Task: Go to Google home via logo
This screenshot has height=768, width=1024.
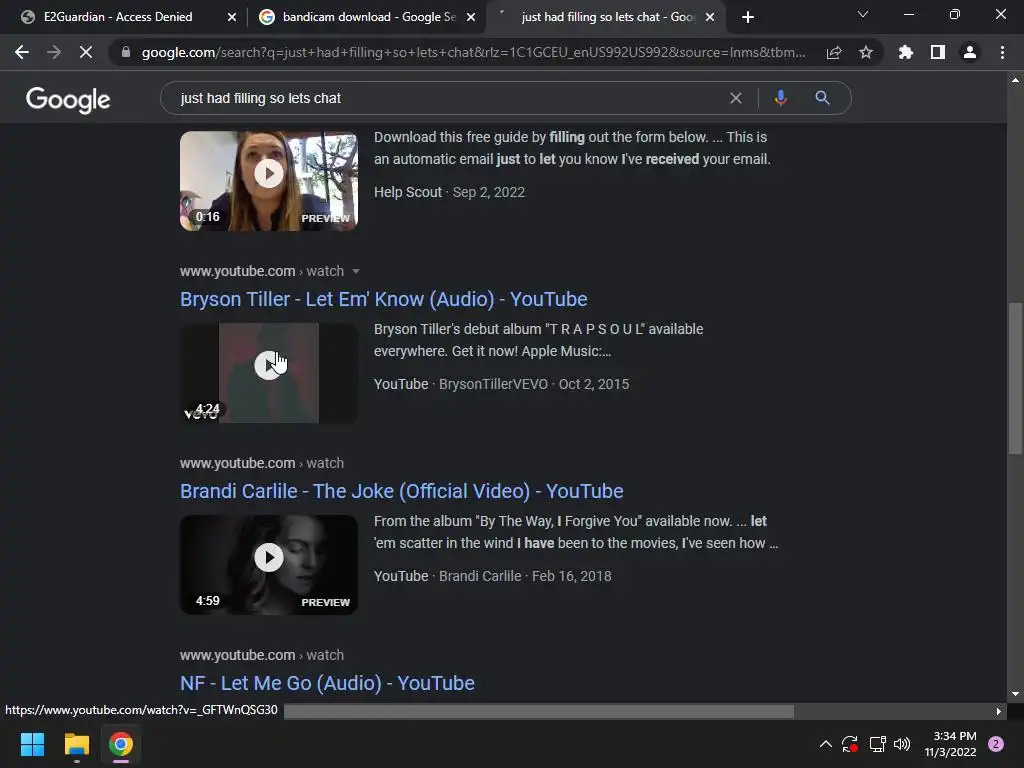Action: [68, 99]
